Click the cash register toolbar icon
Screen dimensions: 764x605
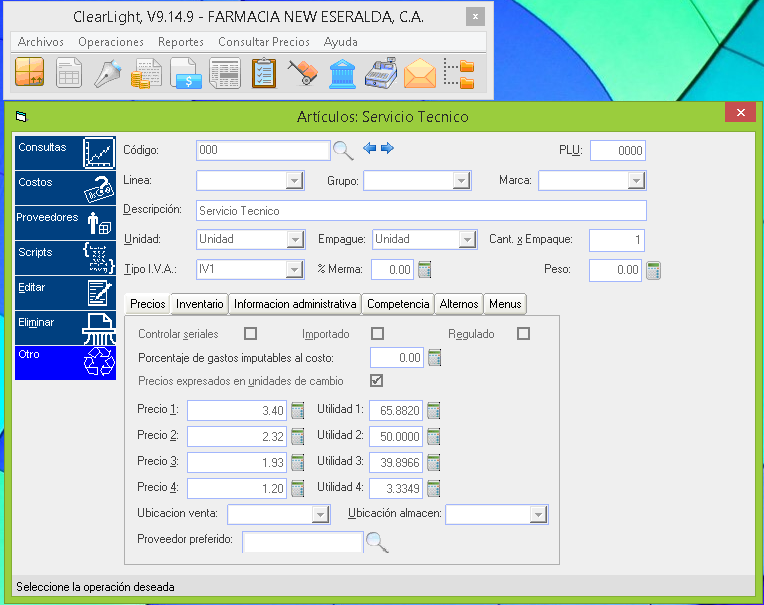381,73
